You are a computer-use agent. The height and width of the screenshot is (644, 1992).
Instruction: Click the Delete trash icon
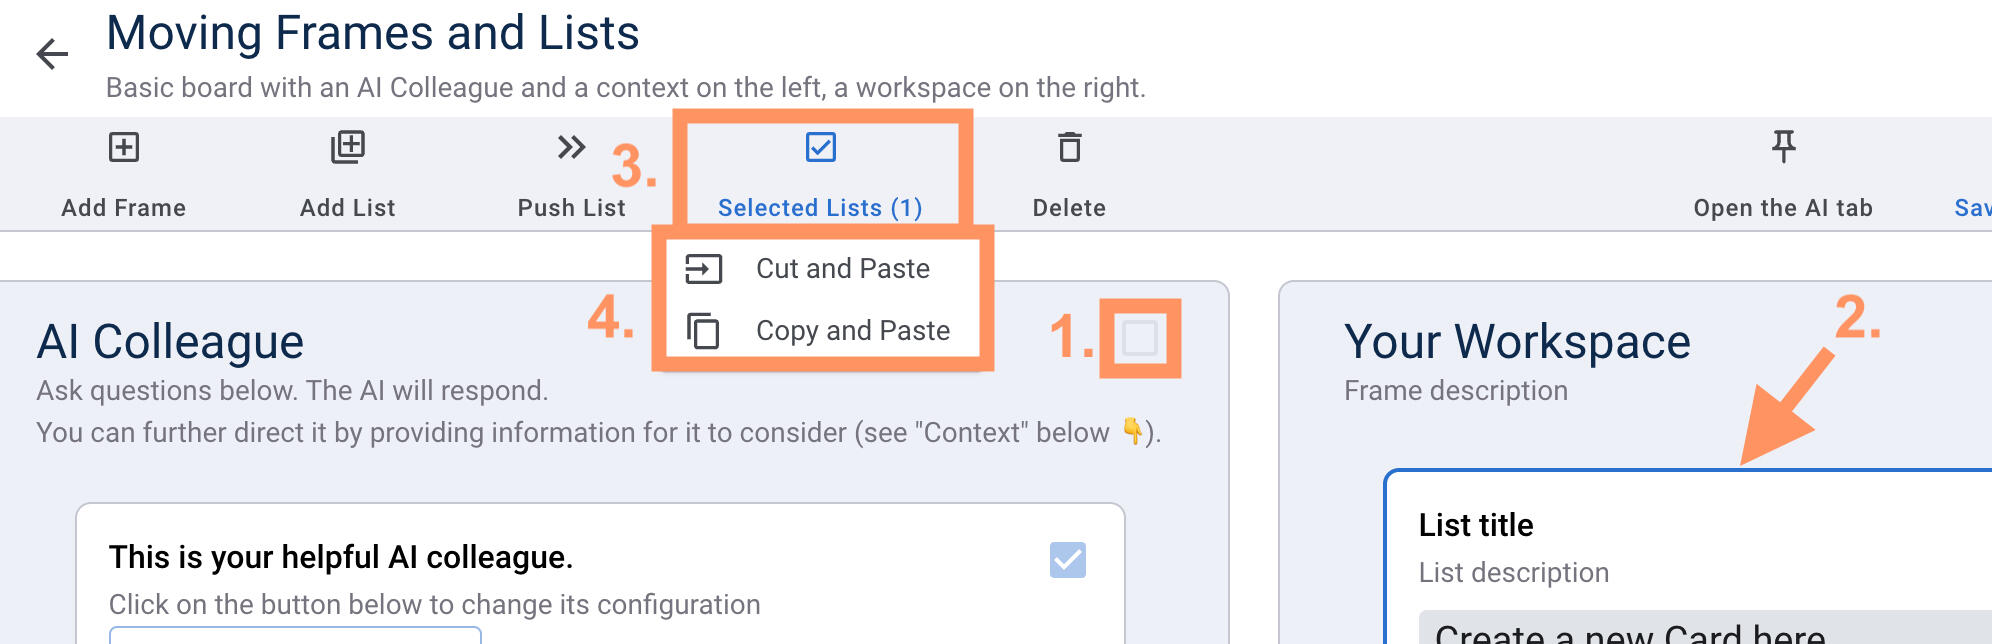1069,148
